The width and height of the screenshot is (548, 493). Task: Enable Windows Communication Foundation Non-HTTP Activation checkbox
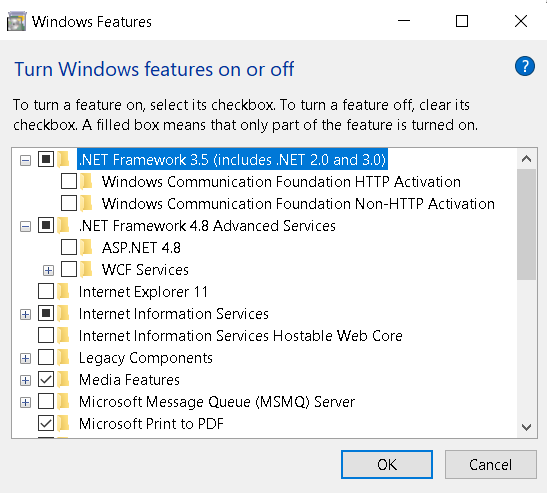coord(68,203)
